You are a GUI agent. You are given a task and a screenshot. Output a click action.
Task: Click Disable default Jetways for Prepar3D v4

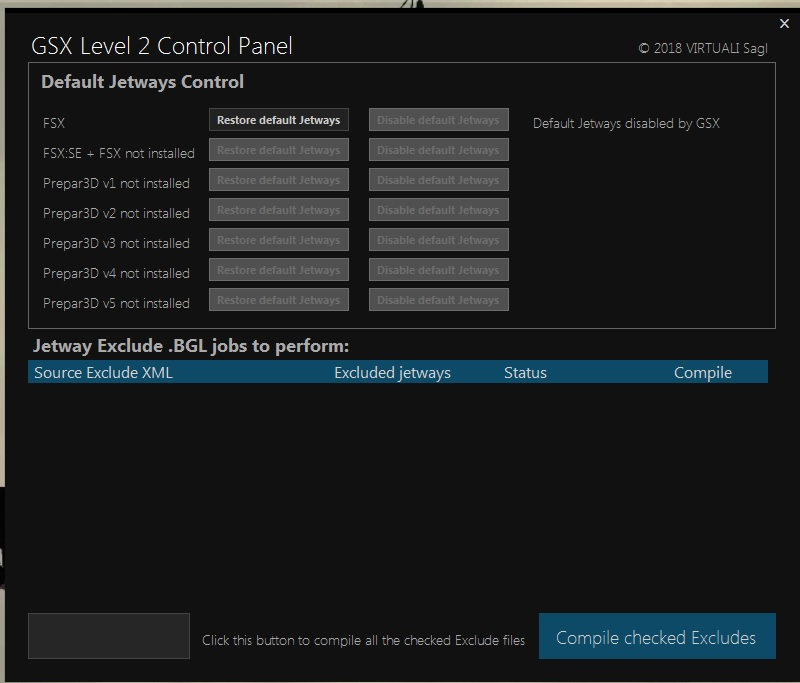point(438,270)
